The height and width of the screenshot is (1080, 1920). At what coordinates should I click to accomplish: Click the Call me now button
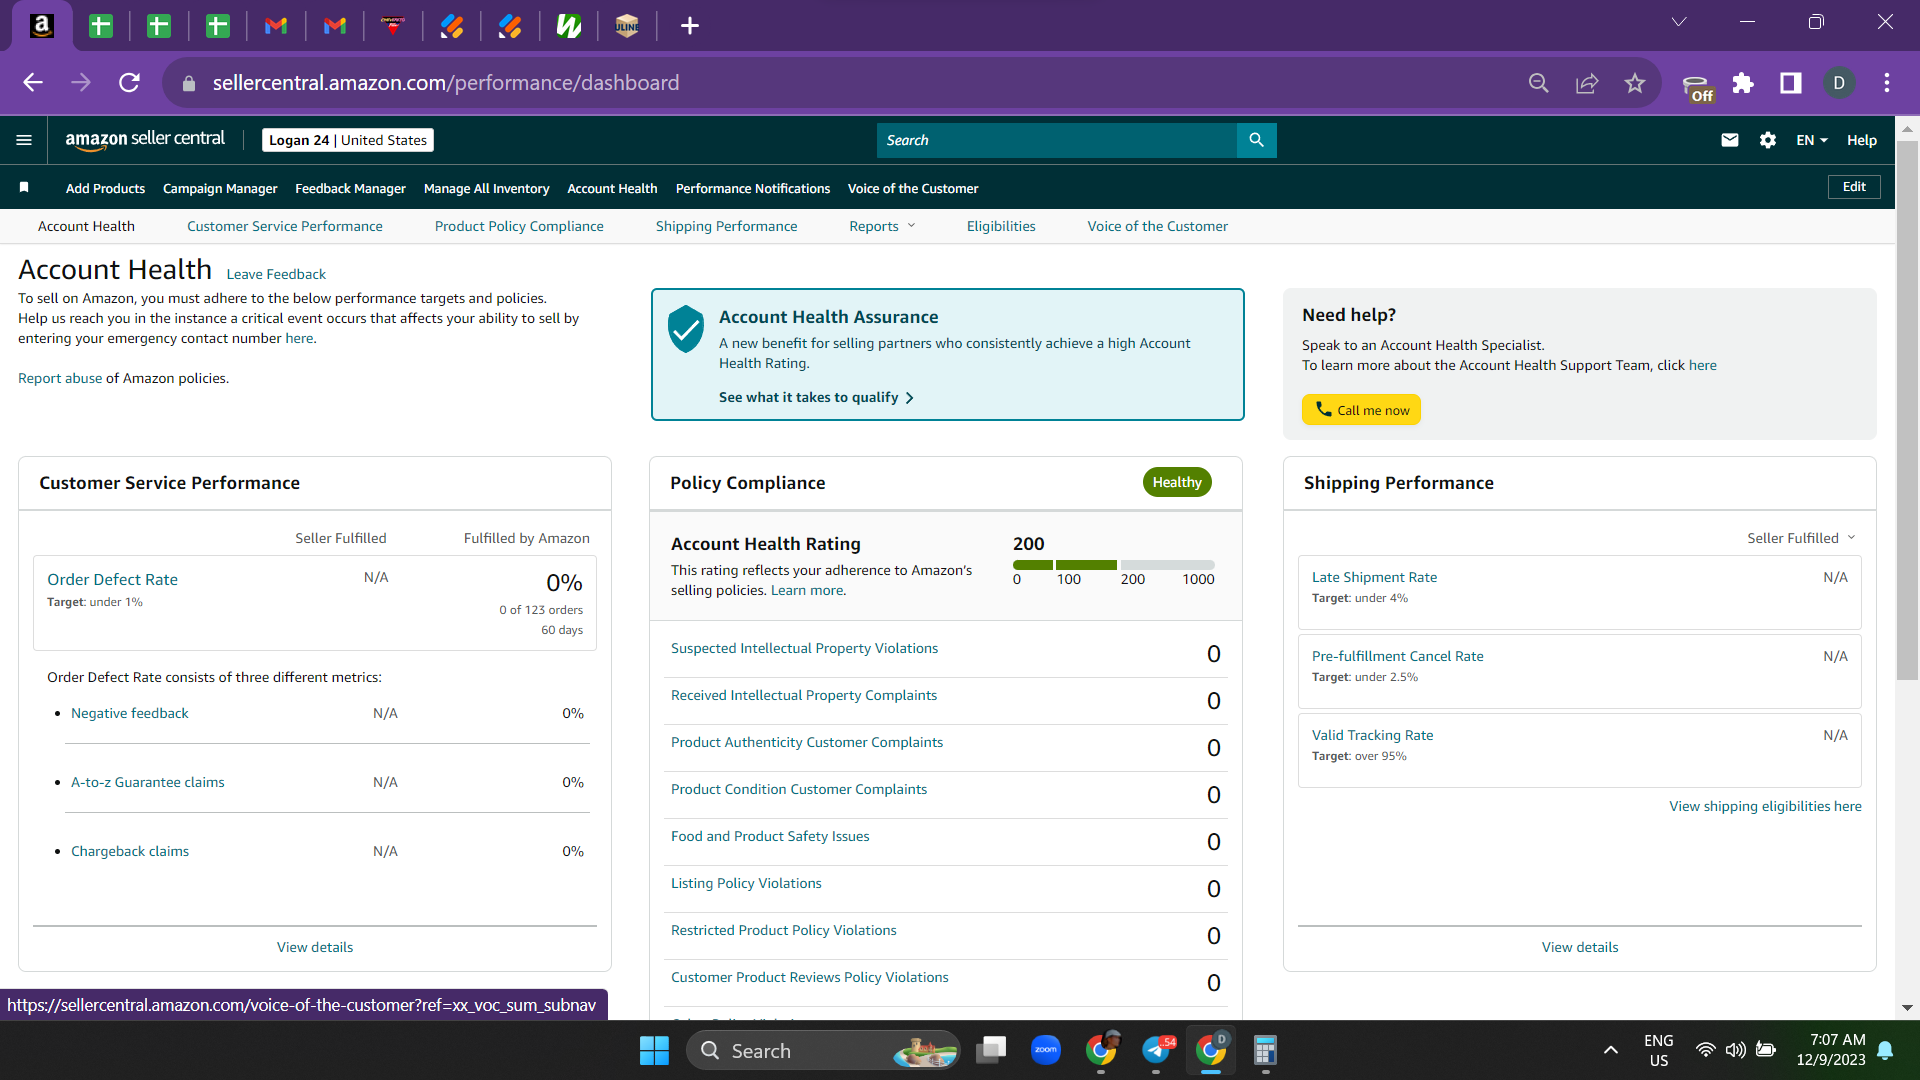pyautogui.click(x=1361, y=410)
